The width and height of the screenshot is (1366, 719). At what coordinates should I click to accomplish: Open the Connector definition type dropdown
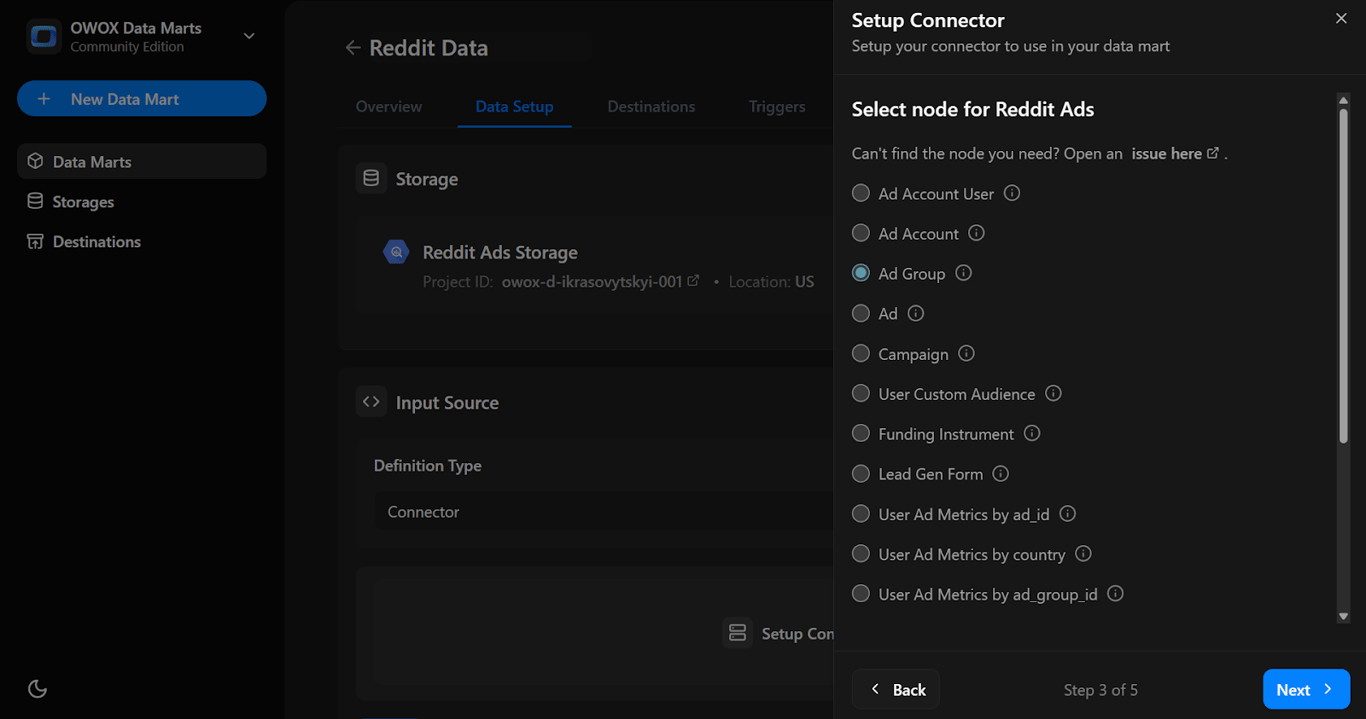click(604, 512)
